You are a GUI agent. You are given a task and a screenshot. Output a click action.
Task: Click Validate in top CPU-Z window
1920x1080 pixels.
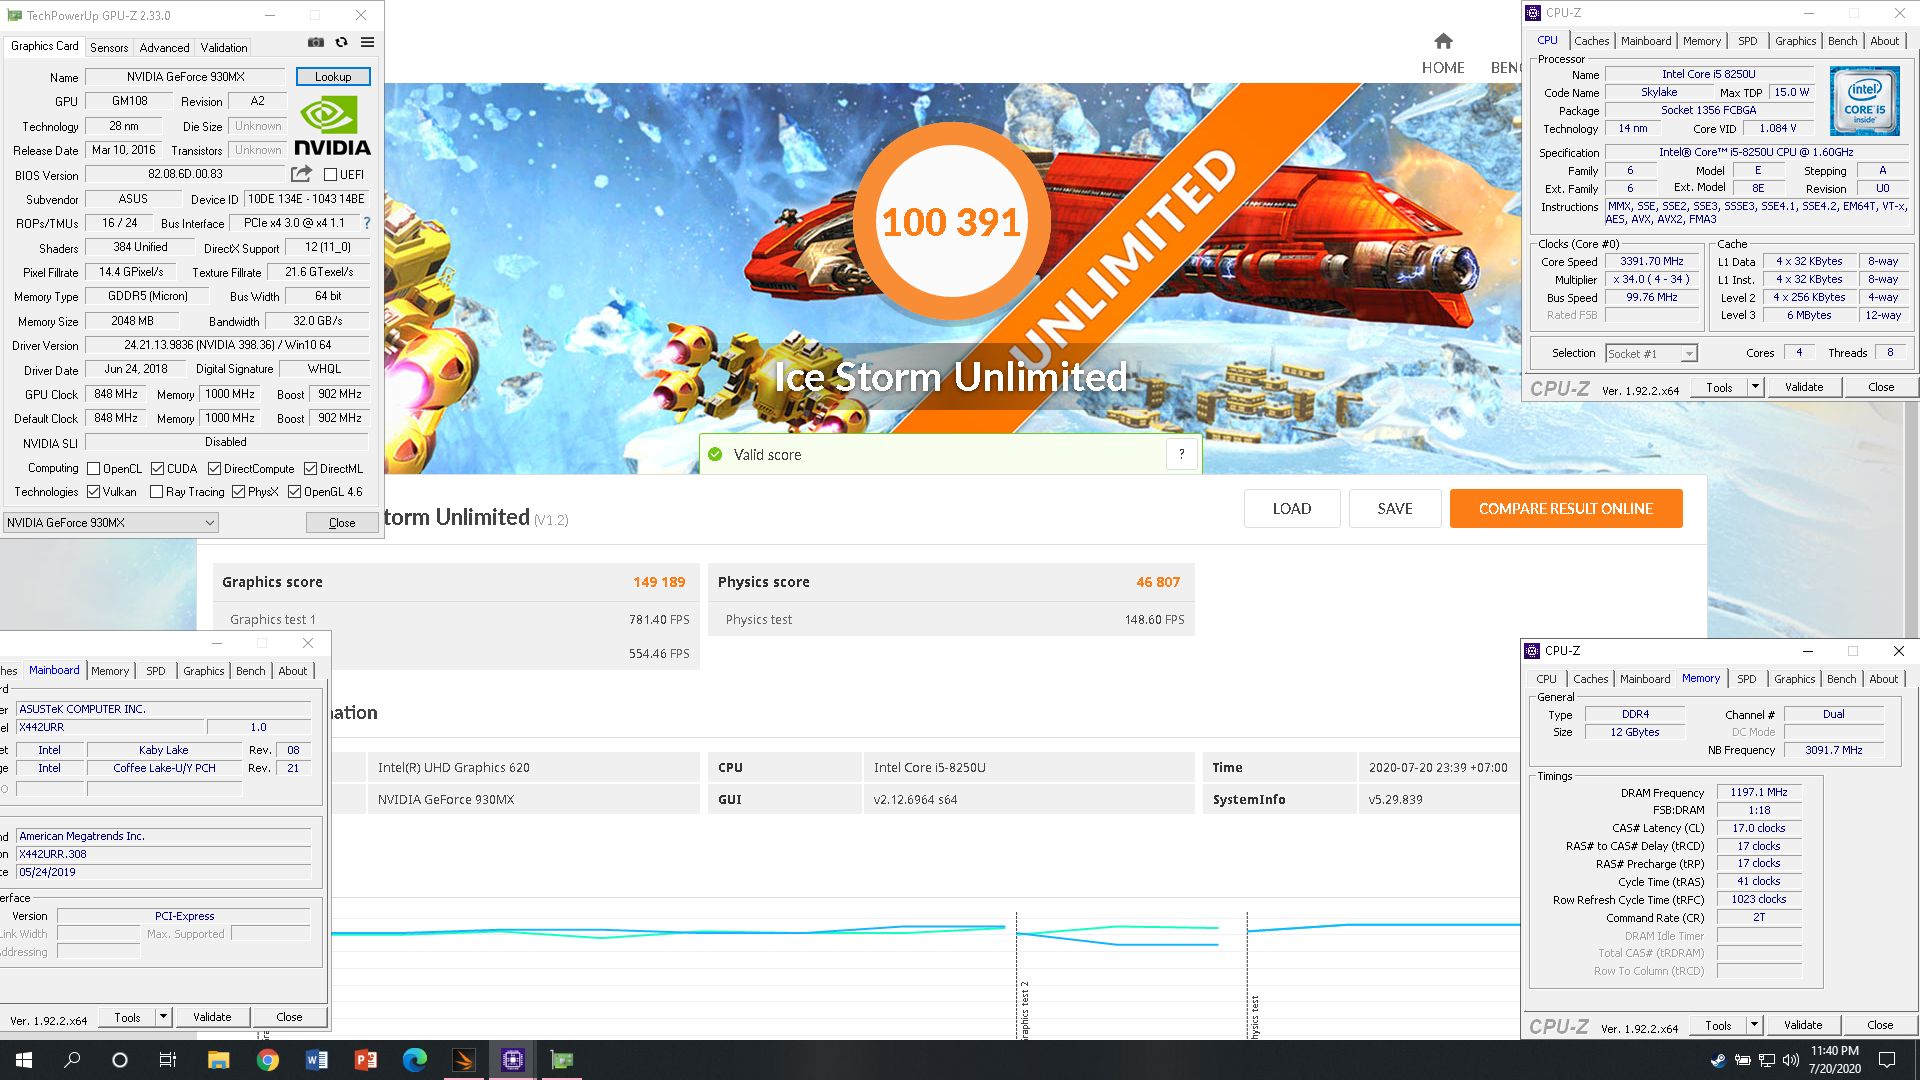tap(1805, 387)
